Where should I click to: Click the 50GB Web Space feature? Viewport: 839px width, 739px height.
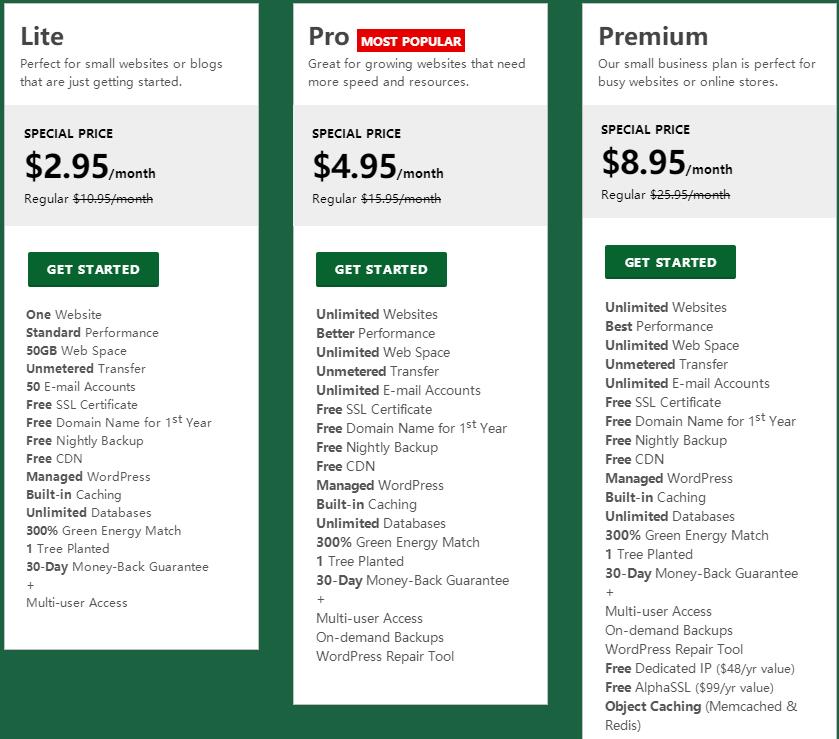76,351
